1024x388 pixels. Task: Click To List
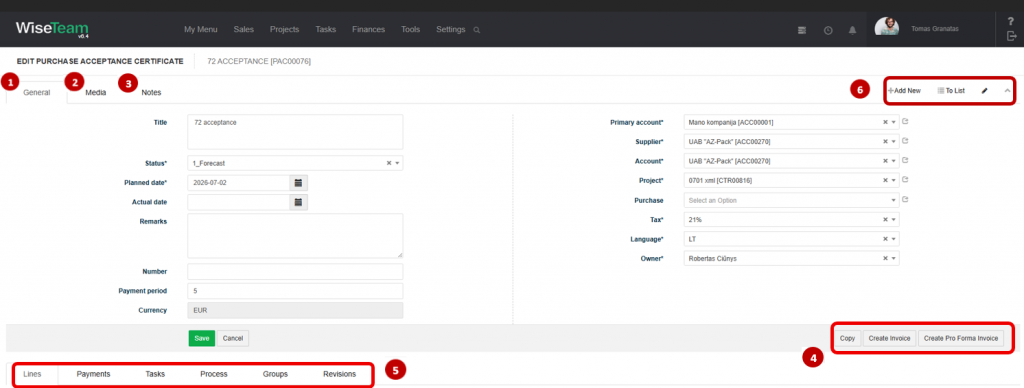pos(951,91)
